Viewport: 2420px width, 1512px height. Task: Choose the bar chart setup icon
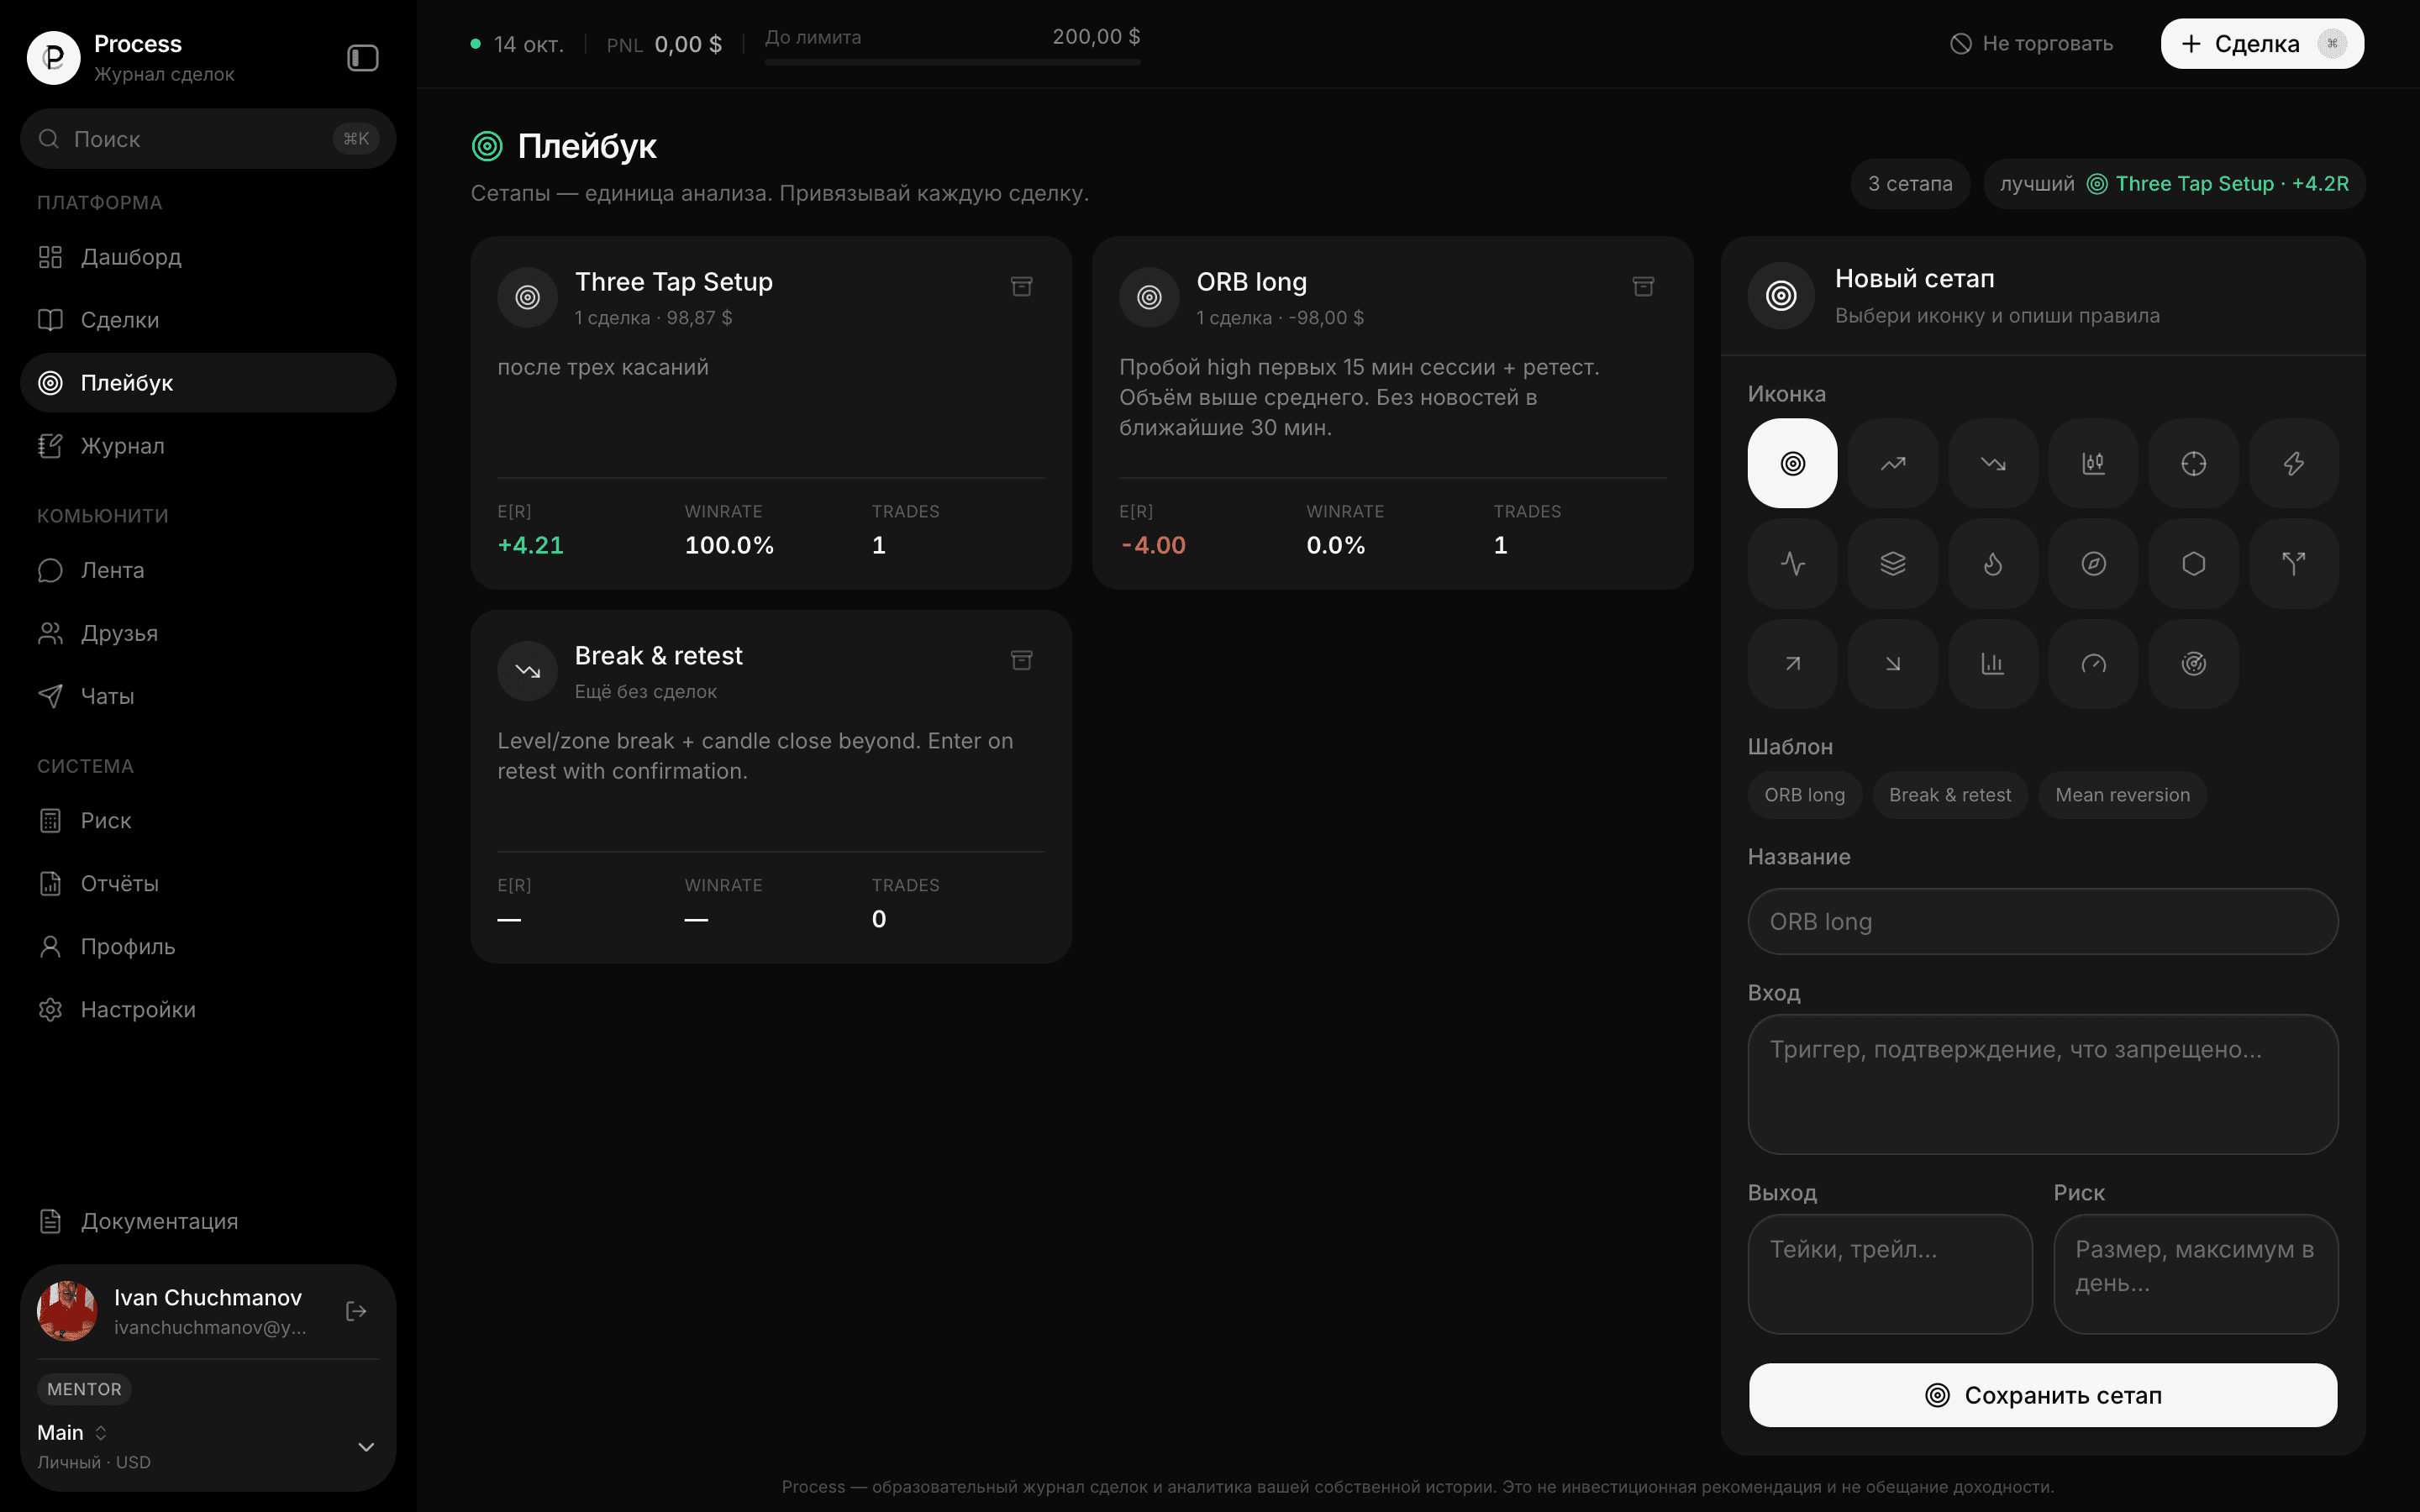click(x=1992, y=664)
